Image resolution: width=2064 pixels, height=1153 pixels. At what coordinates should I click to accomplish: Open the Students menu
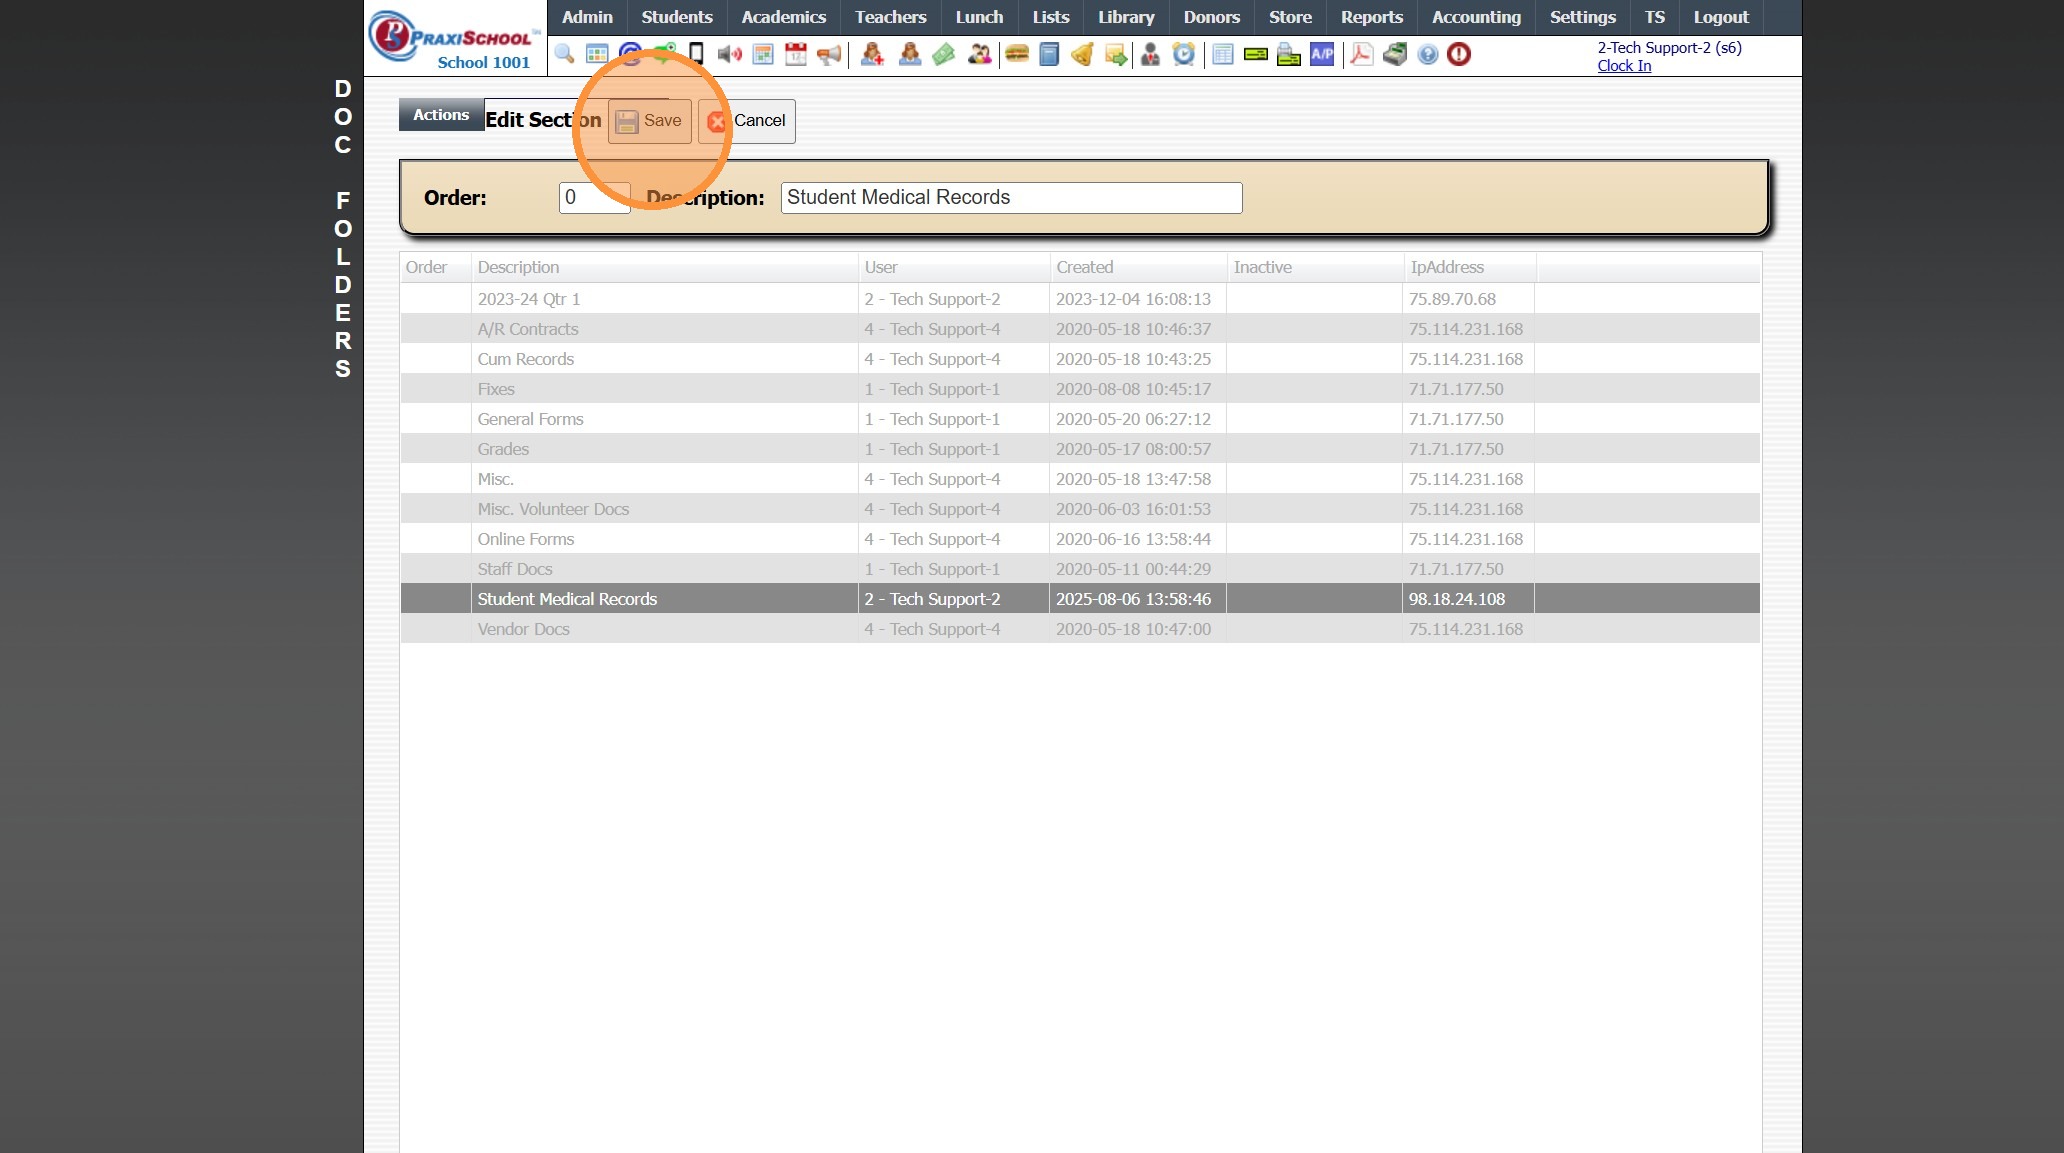click(x=677, y=17)
